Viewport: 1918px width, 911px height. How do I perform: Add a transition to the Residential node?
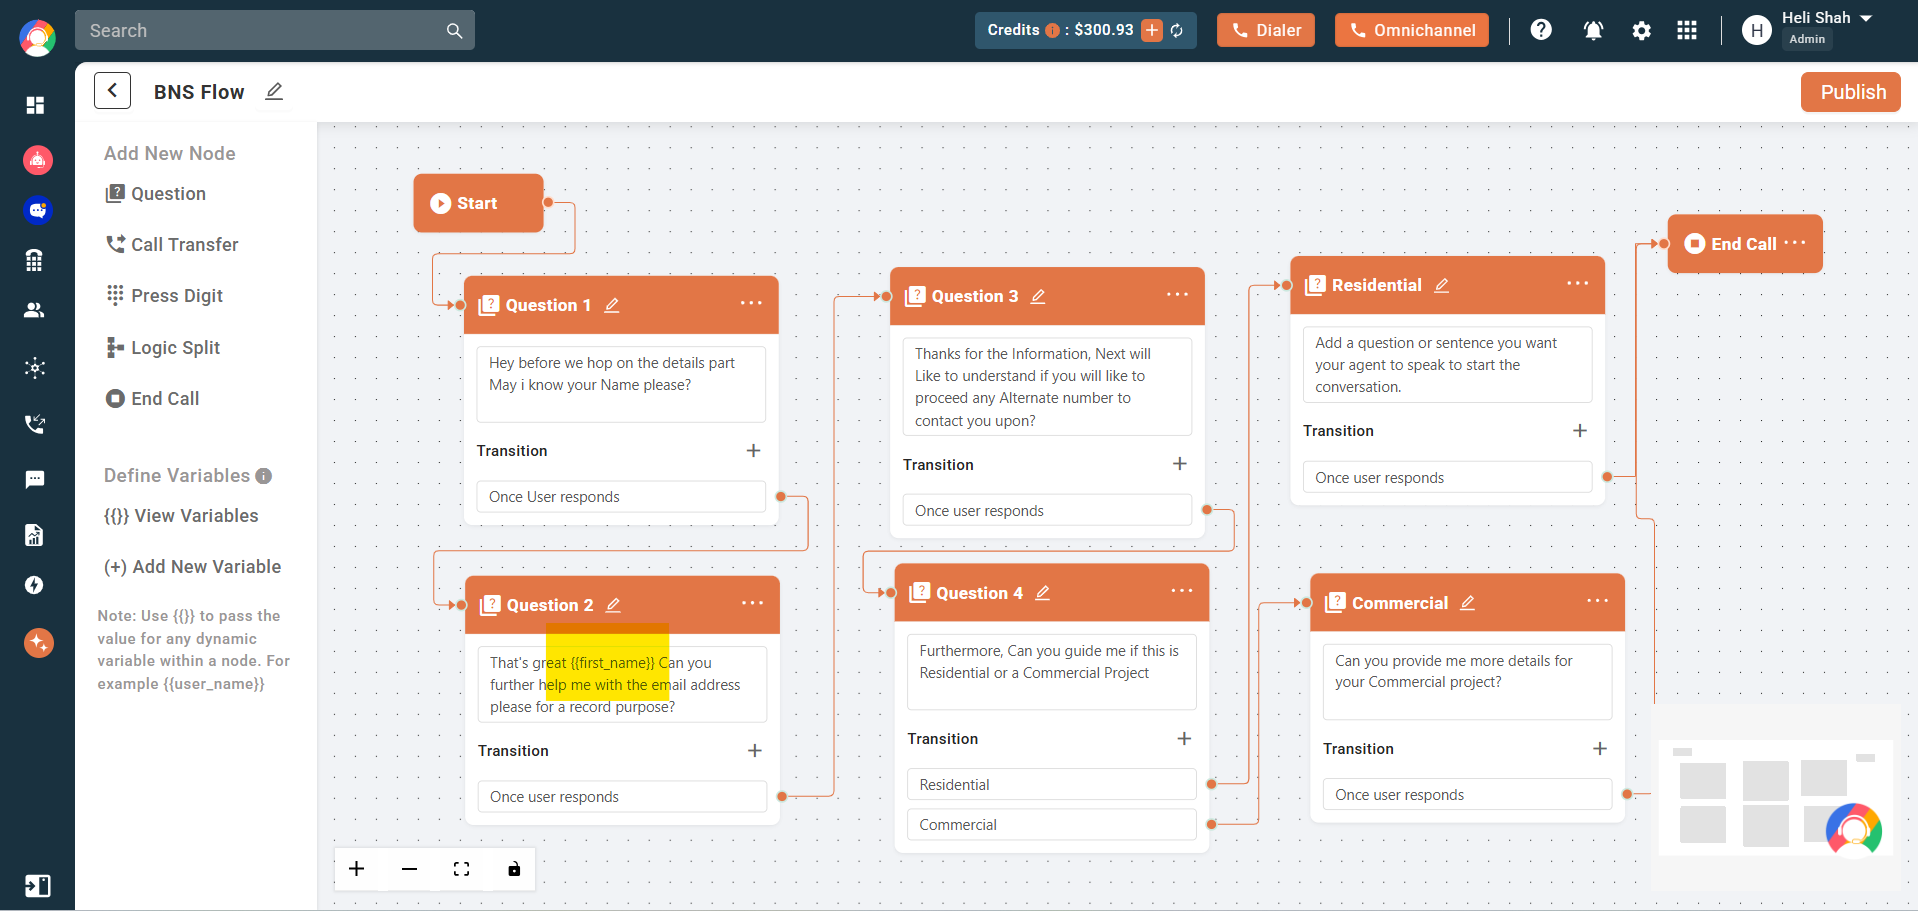point(1580,431)
